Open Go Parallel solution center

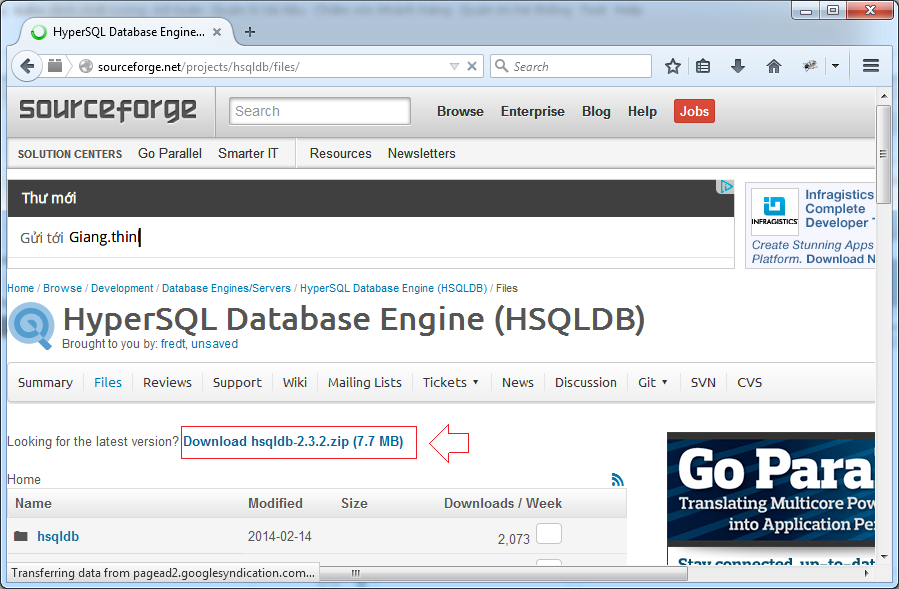[x=170, y=154]
